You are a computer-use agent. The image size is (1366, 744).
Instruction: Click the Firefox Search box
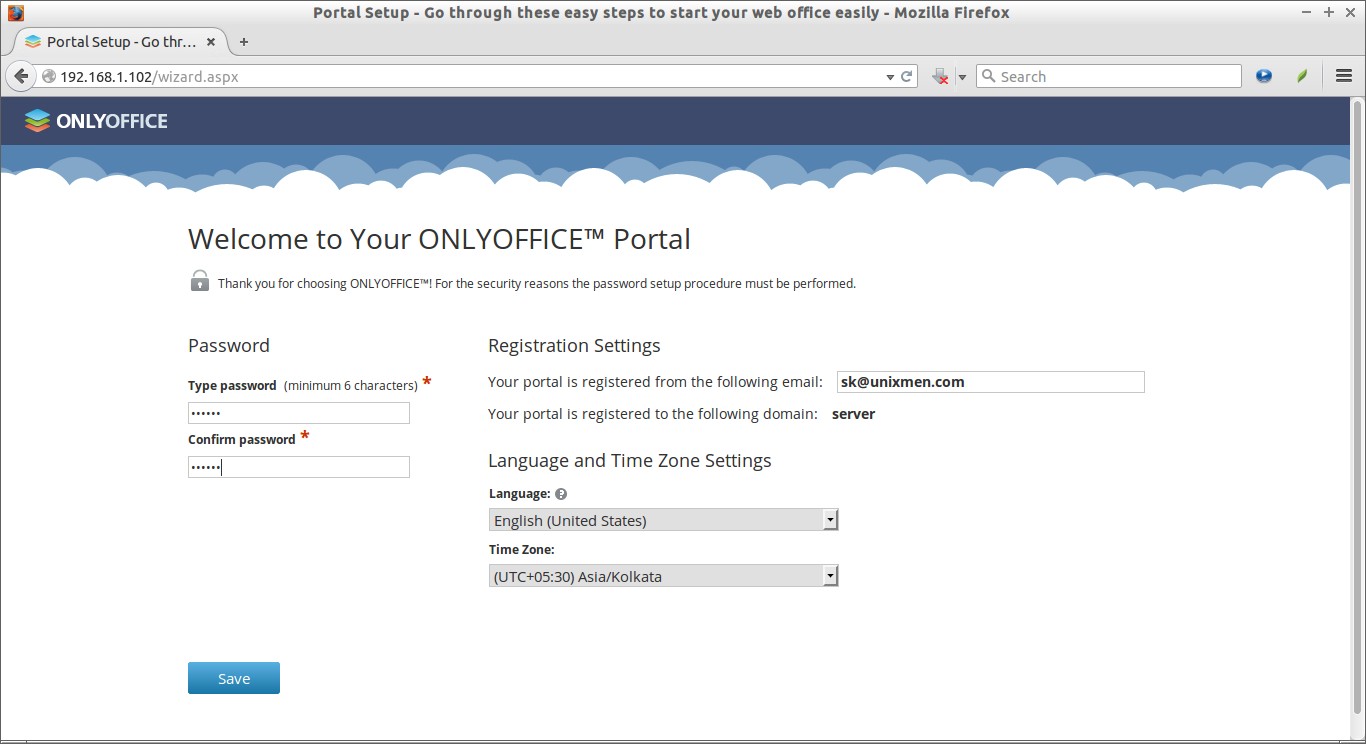point(1108,76)
